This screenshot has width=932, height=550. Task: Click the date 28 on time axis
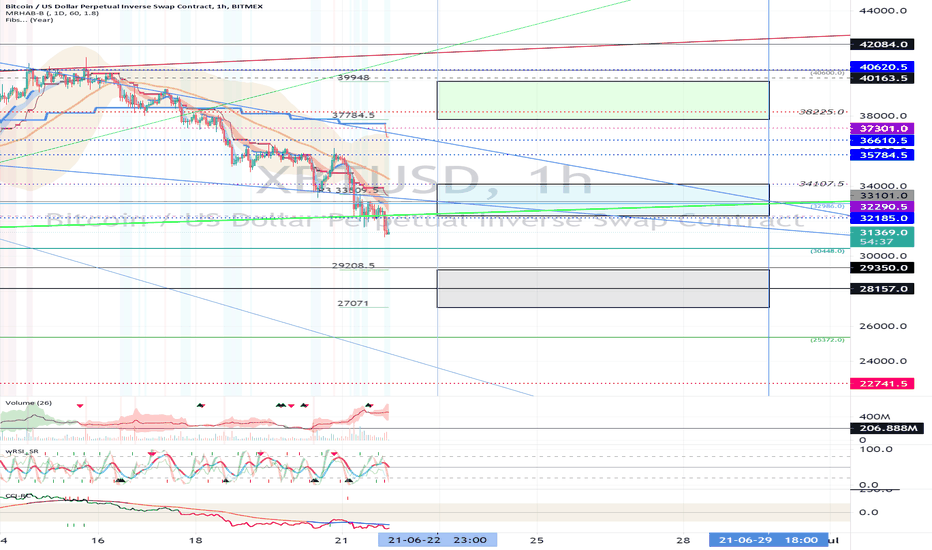[x=683, y=540]
